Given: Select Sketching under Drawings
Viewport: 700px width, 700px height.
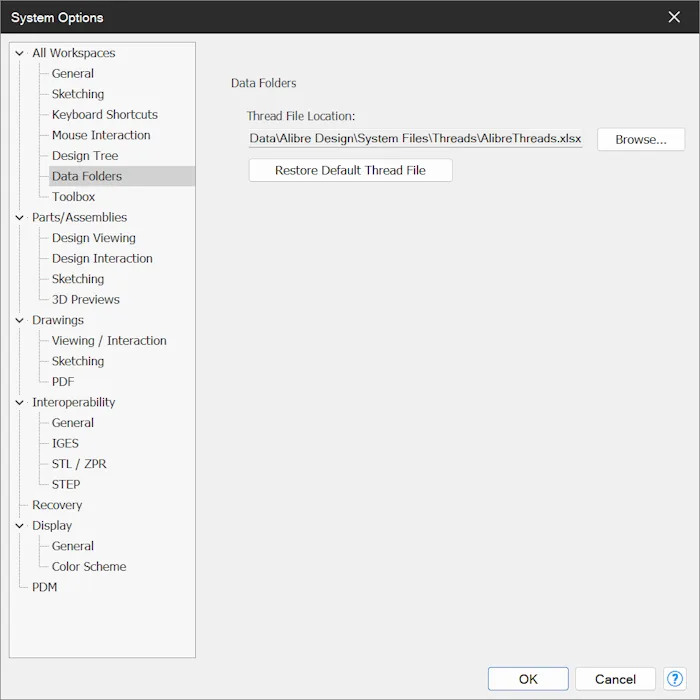Looking at the screenshot, I should 78,361.
